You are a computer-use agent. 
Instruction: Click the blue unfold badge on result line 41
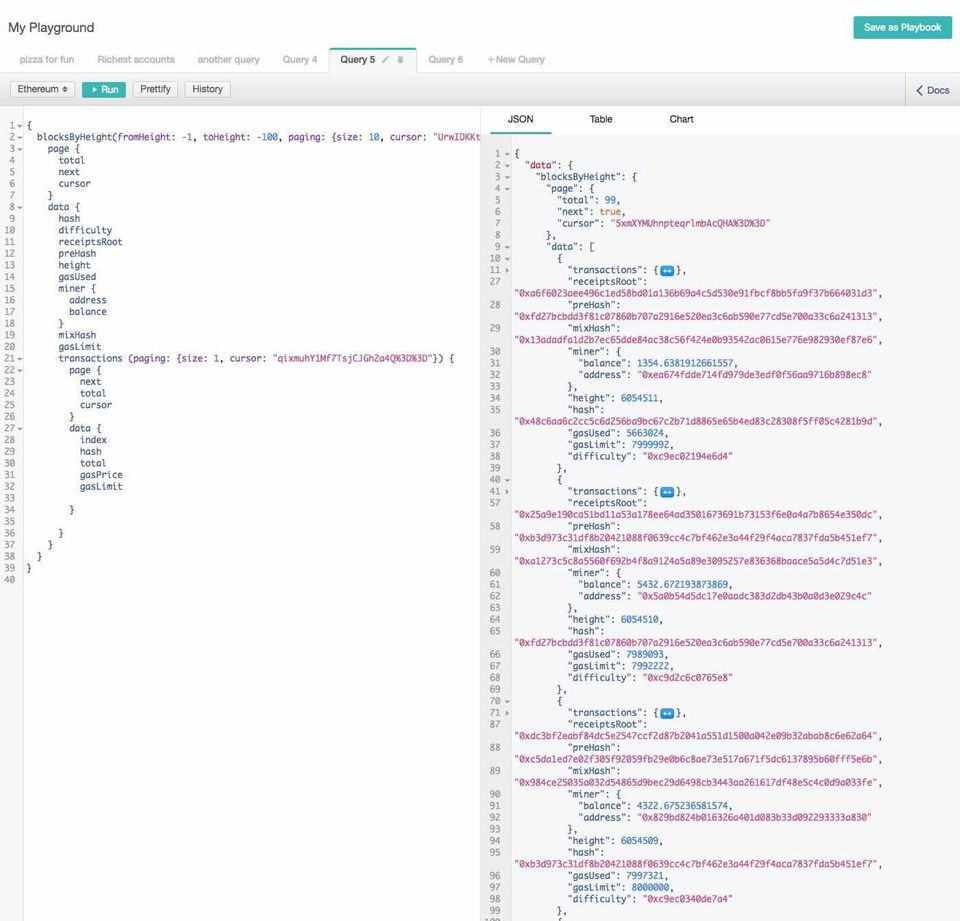click(667, 492)
